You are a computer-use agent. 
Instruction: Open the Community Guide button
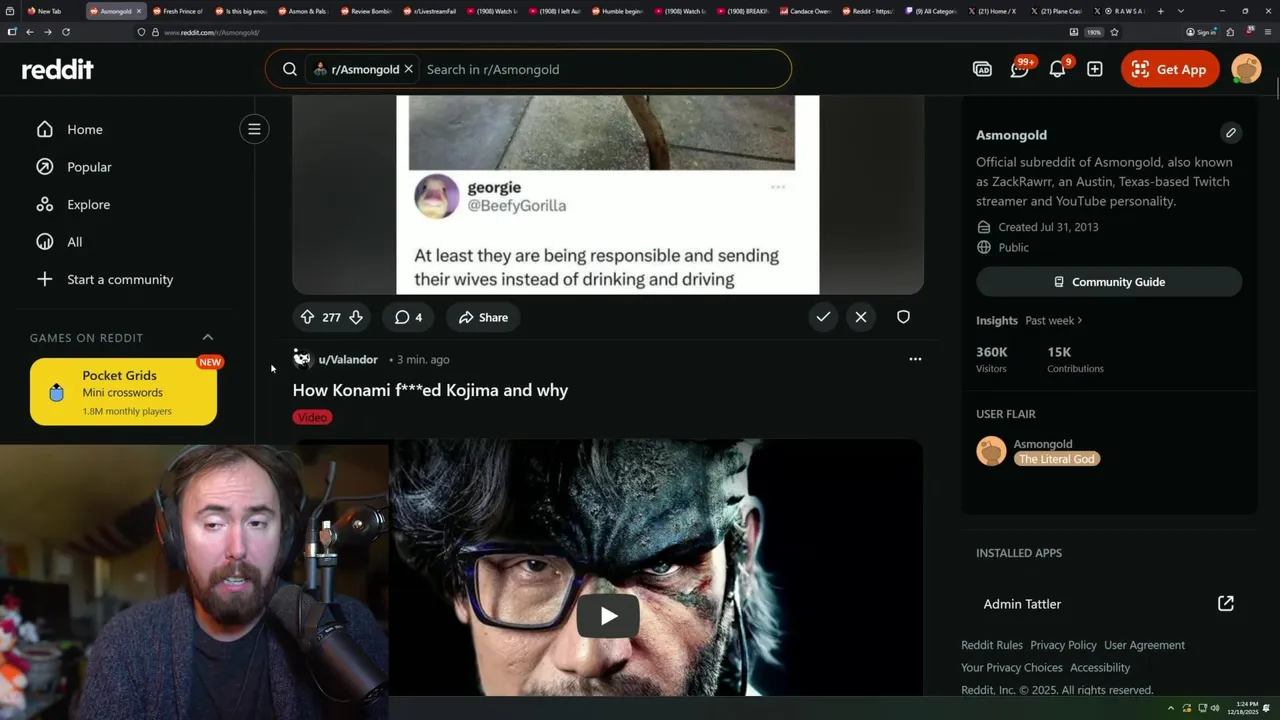(x=1109, y=282)
